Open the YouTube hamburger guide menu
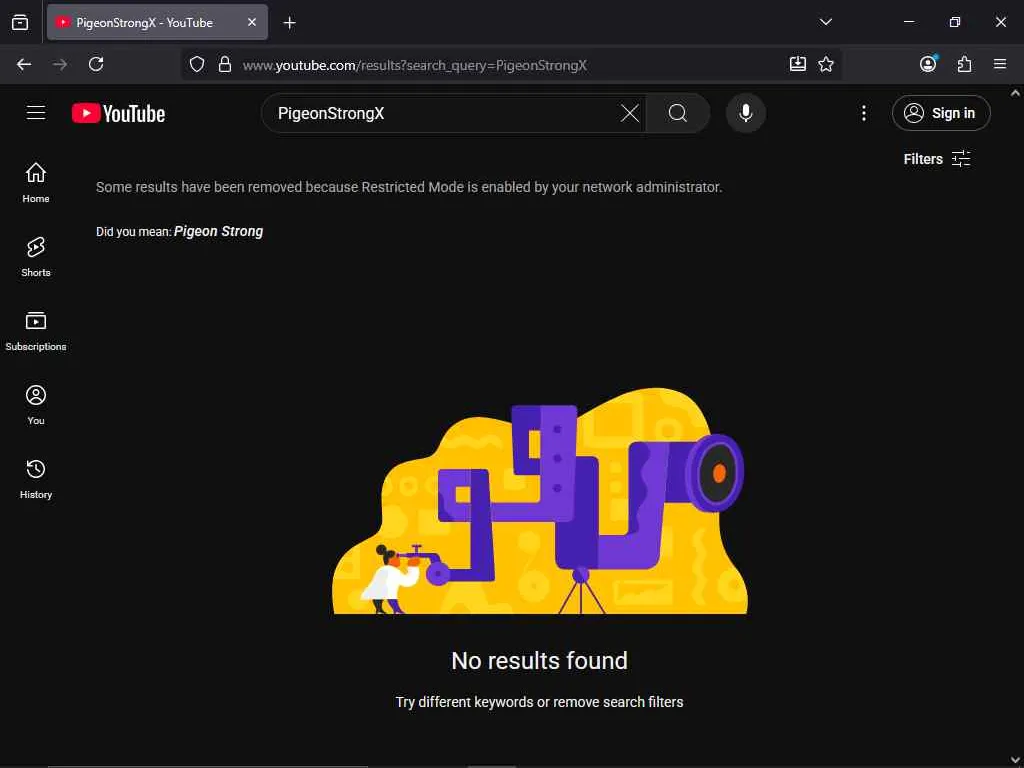The image size is (1024, 768). click(36, 113)
